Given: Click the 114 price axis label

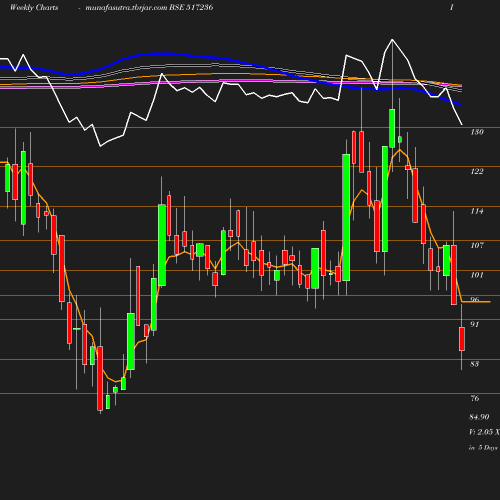Looking at the screenshot, I should tap(477, 211).
